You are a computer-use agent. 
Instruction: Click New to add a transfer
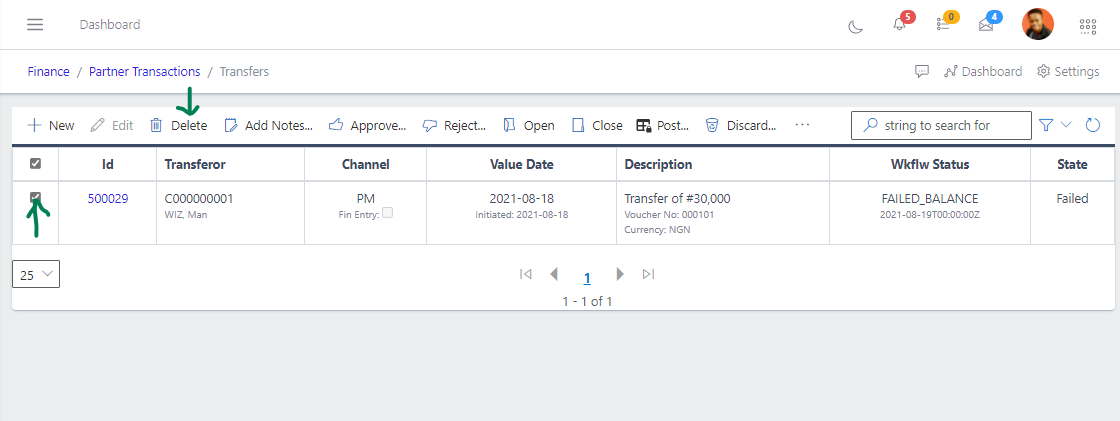(x=51, y=125)
